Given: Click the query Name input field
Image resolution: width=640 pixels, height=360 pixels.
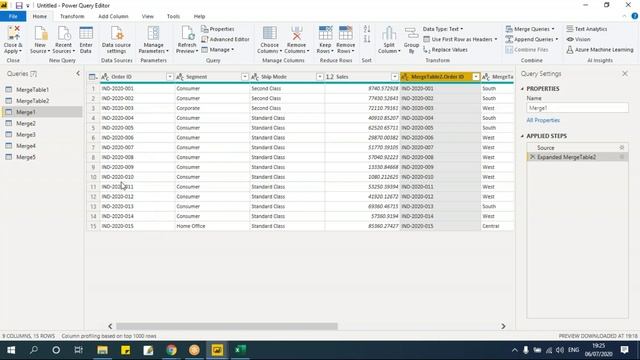Looking at the screenshot, I should (577, 108).
